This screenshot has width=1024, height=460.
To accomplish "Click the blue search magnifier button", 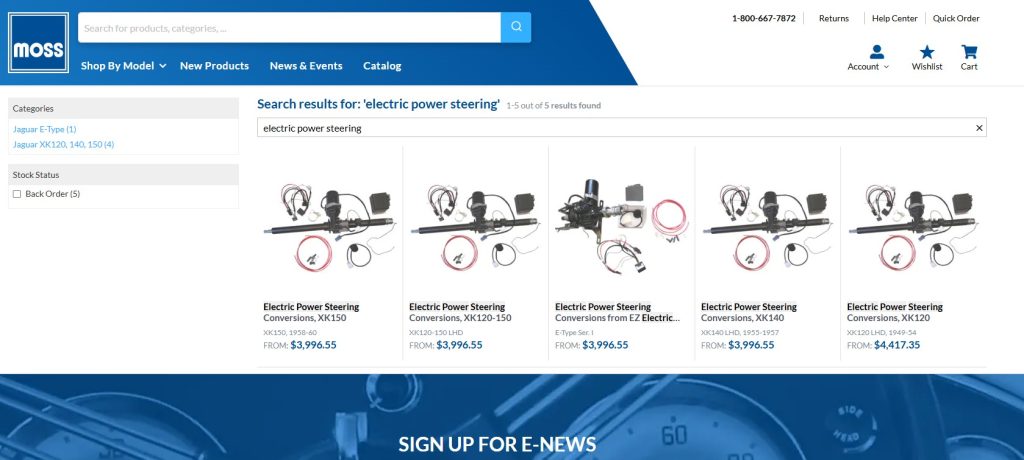I will pos(516,27).
